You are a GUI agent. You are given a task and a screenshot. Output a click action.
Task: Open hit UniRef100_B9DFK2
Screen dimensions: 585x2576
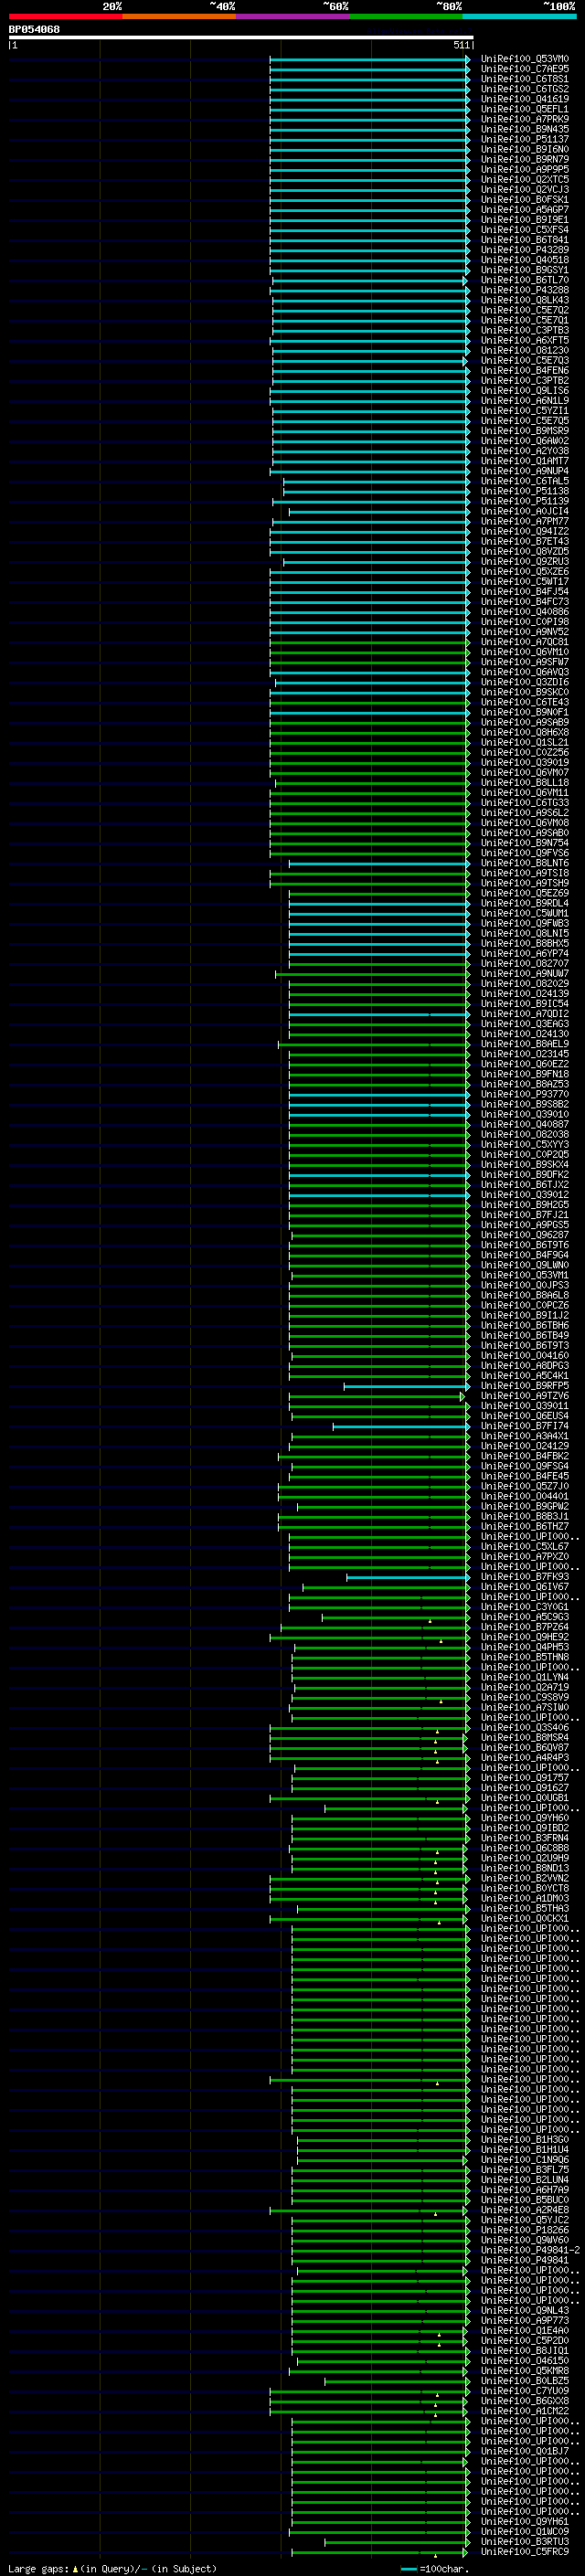(x=524, y=1174)
